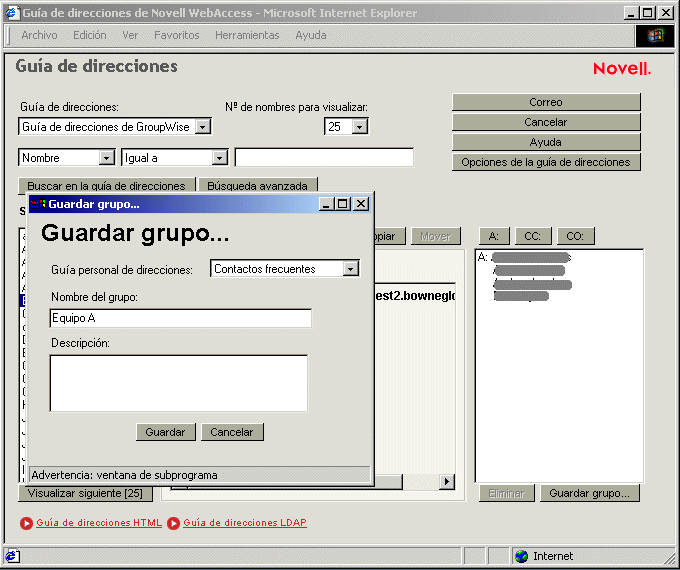Viewport: 680px width, 570px height.
Task: Click the recipients list box
Action: (559, 366)
